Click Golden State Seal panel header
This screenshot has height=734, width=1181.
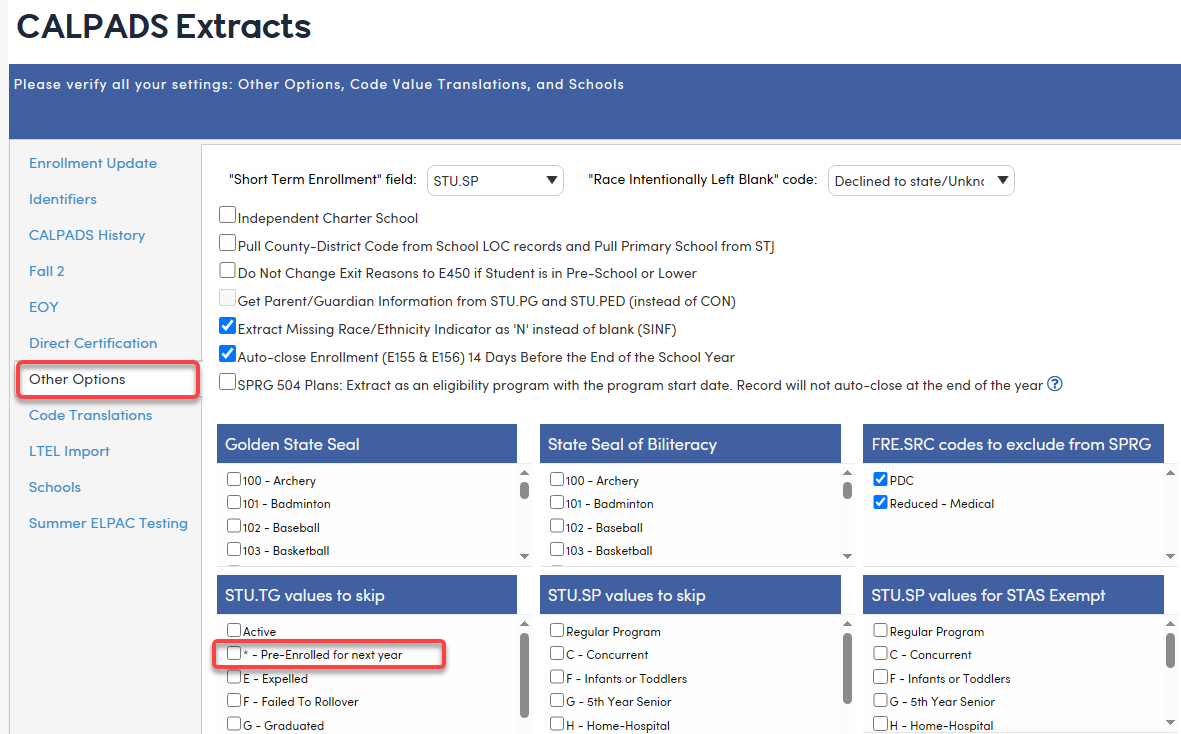pos(367,444)
